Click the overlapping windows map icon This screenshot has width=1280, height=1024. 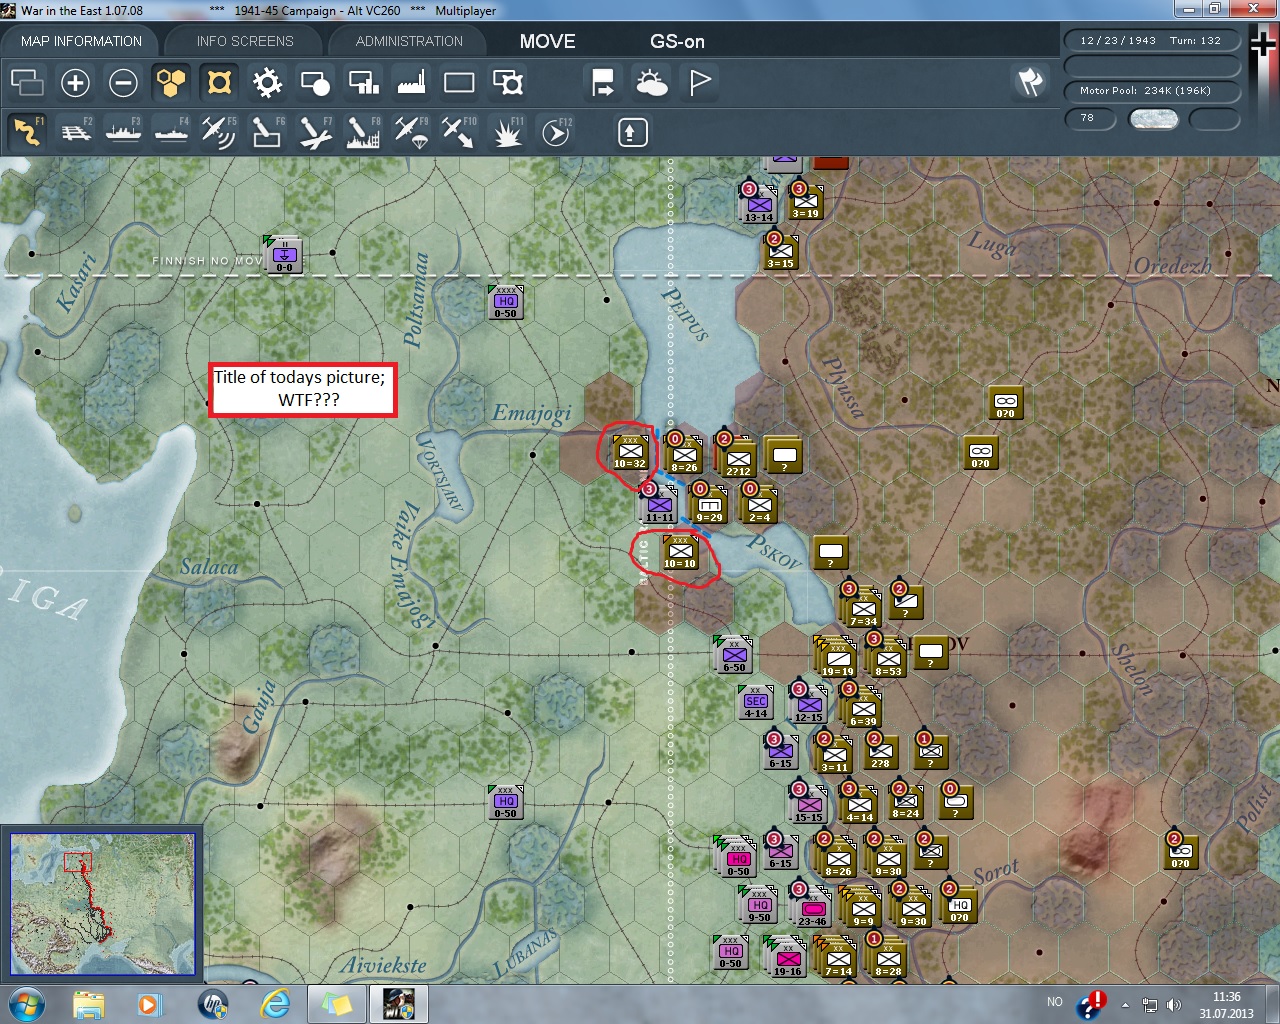coord(27,82)
